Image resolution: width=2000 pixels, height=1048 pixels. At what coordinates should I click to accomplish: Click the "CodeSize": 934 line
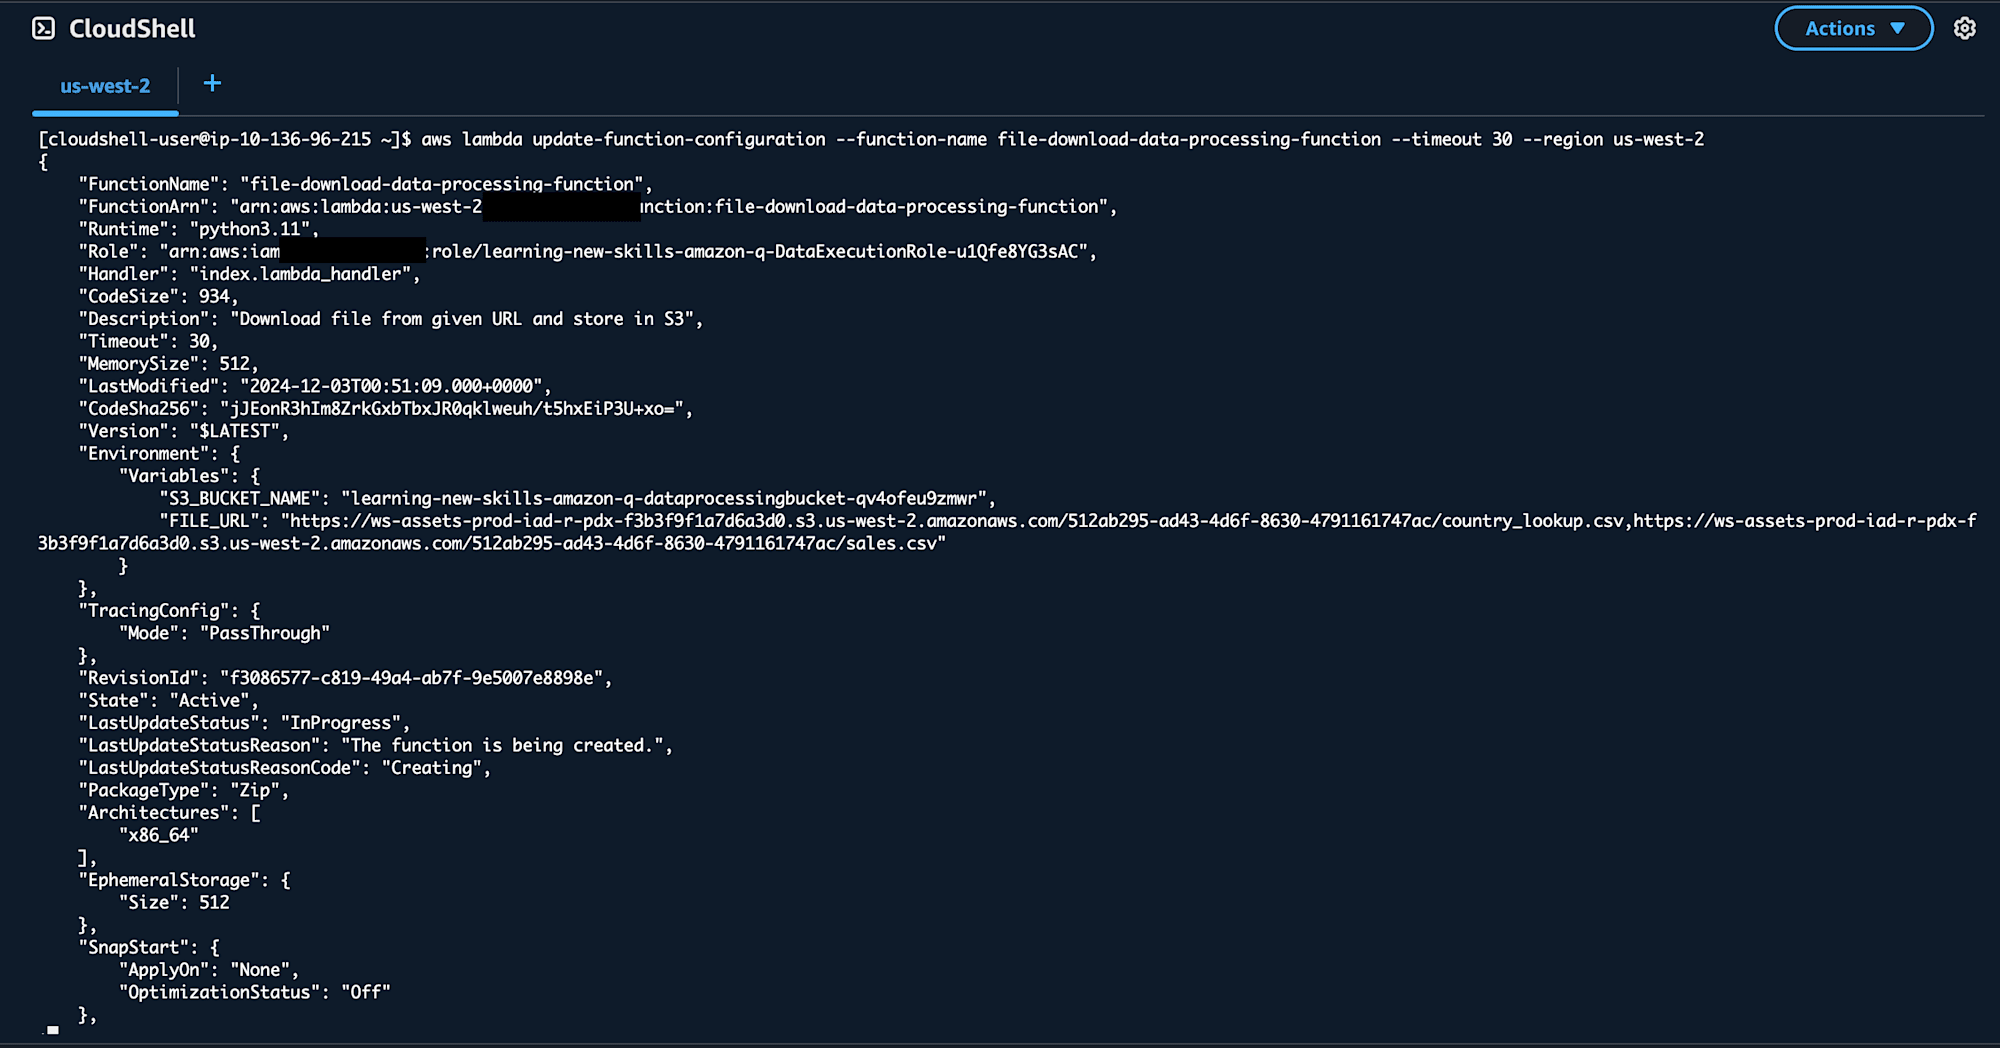158,296
